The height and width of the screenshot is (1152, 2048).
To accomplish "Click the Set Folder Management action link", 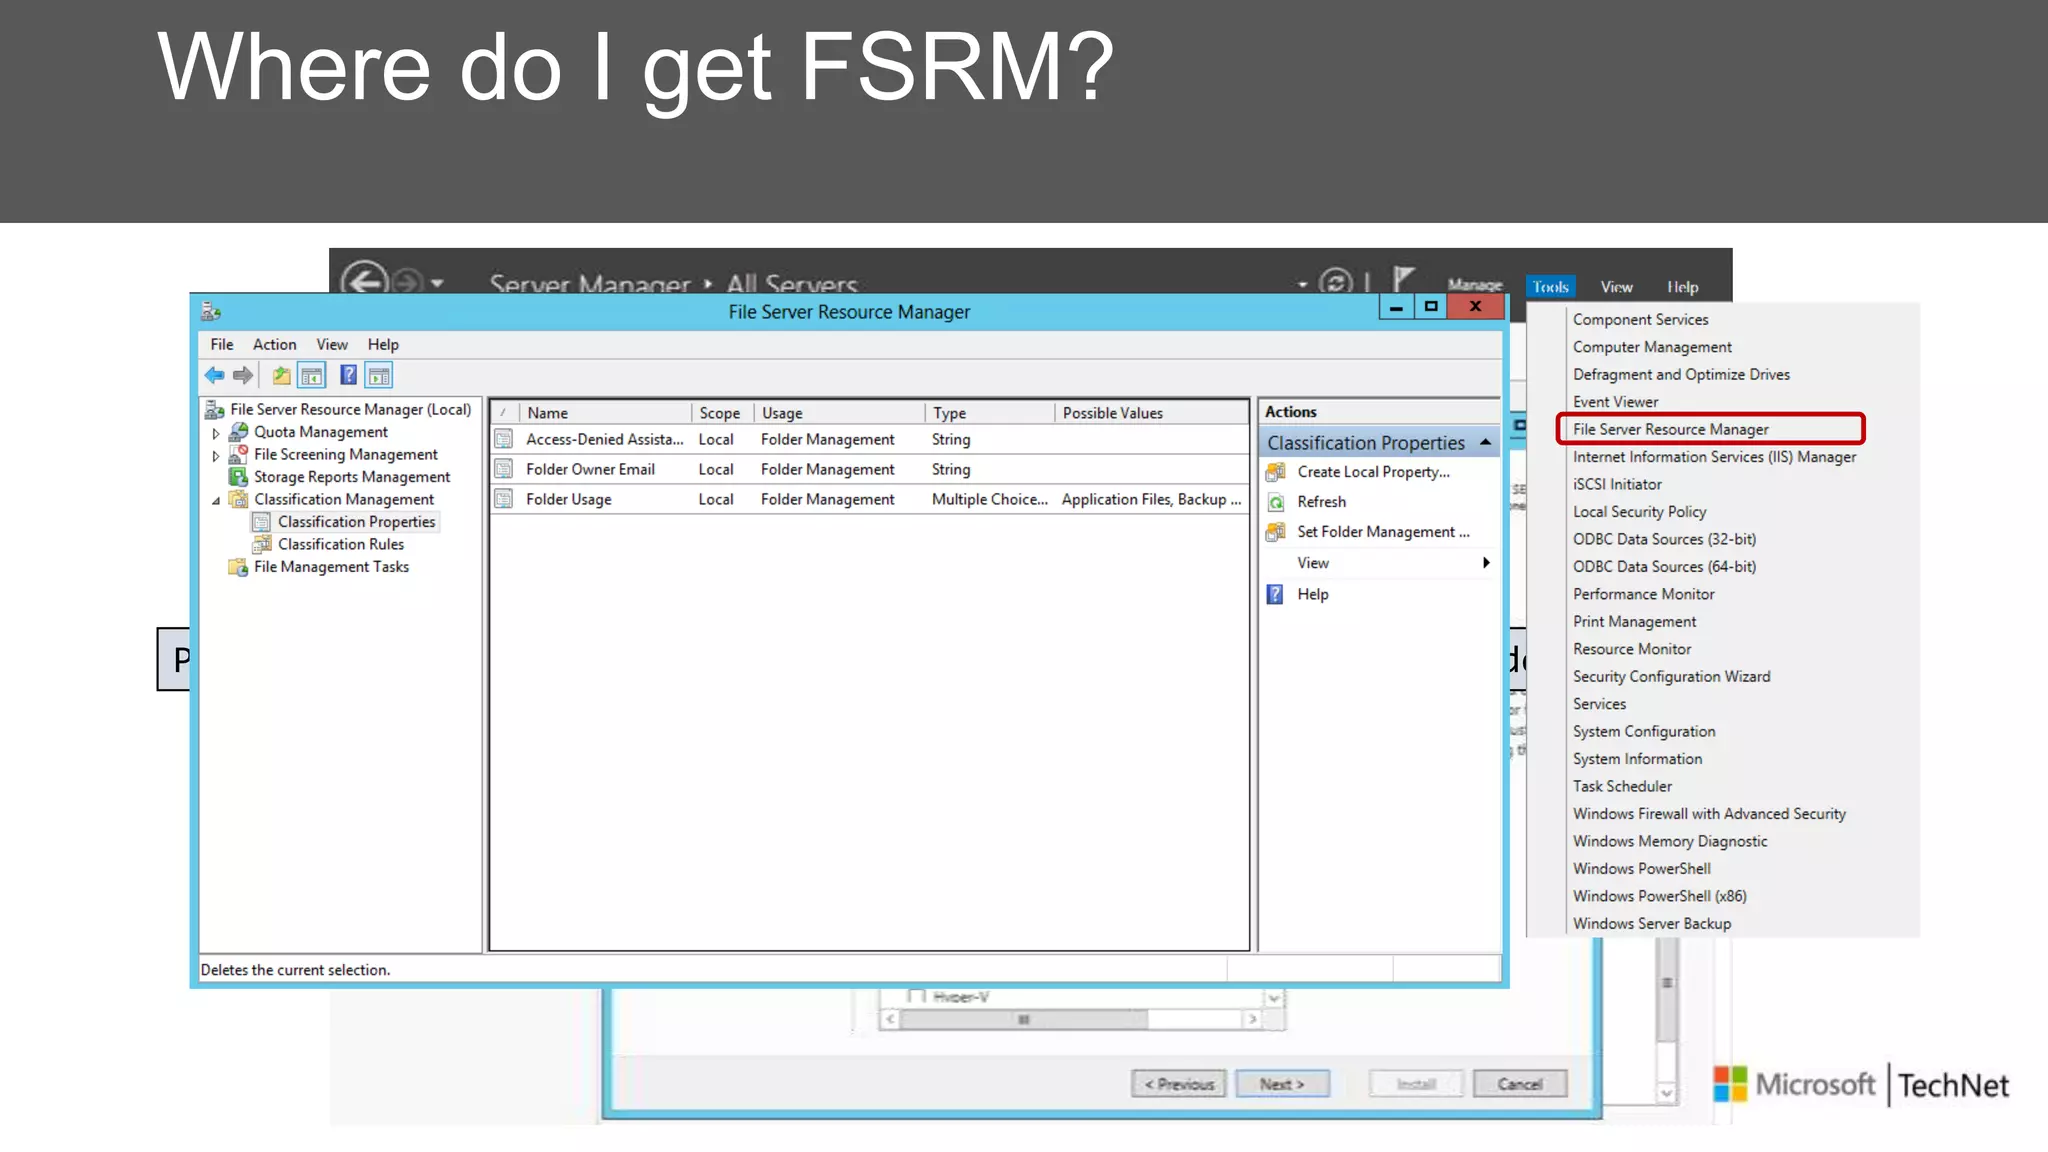I will [x=1383, y=532].
